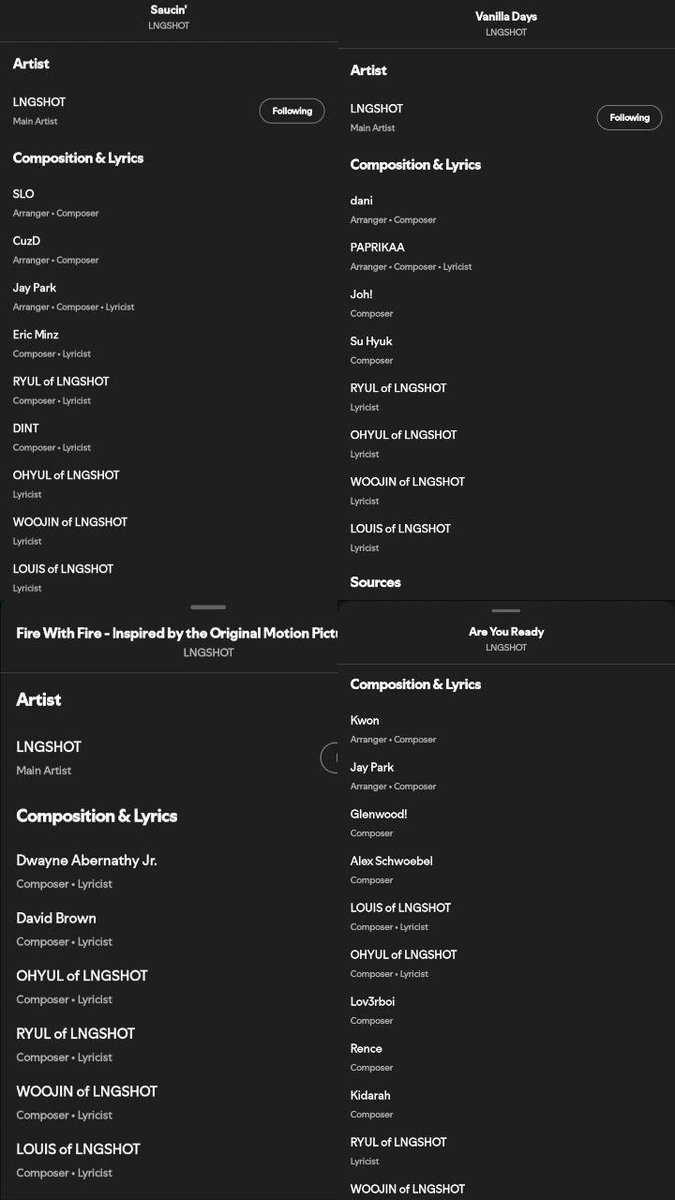
Task: Select Eric Minz composer lyricist entry
Action: pos(168,344)
